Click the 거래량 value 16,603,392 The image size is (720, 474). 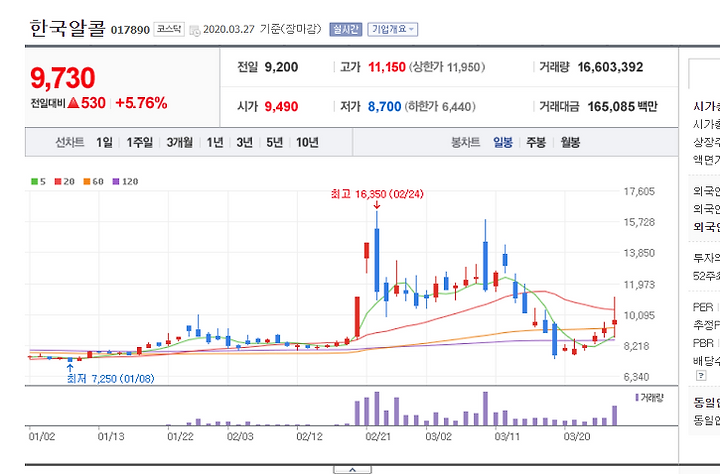610,67
